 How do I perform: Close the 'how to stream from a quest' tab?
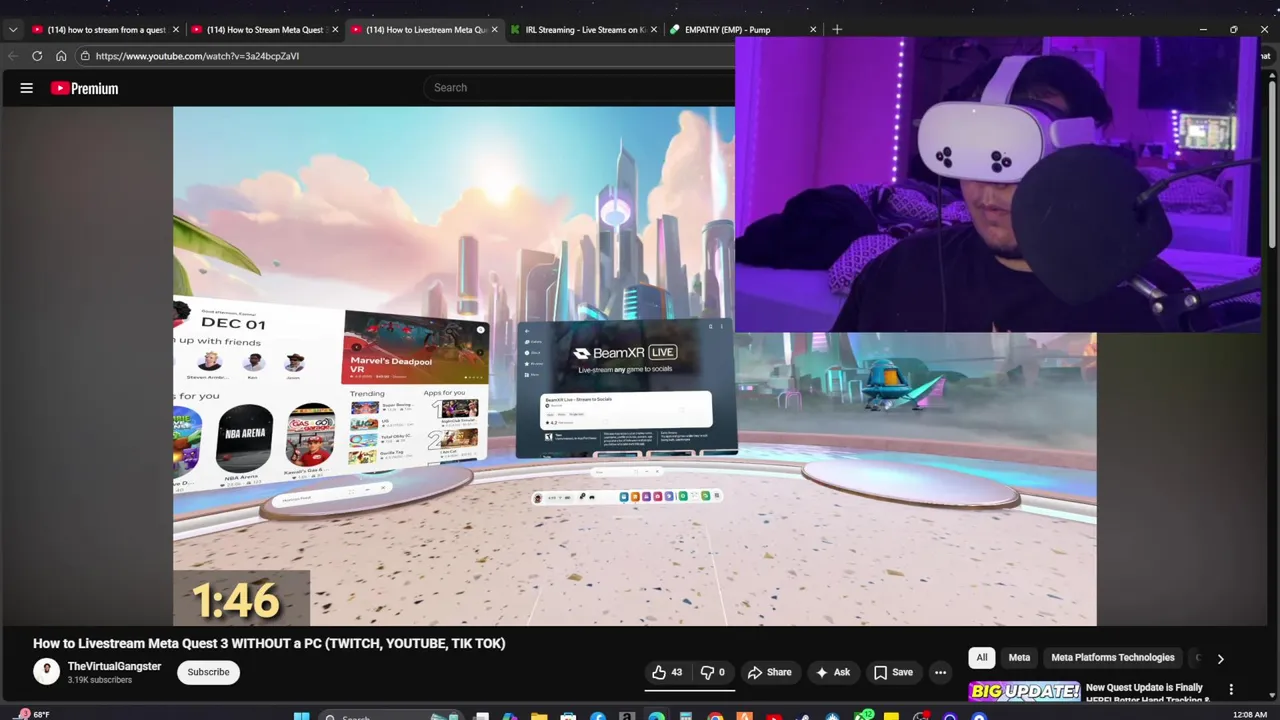[176, 30]
